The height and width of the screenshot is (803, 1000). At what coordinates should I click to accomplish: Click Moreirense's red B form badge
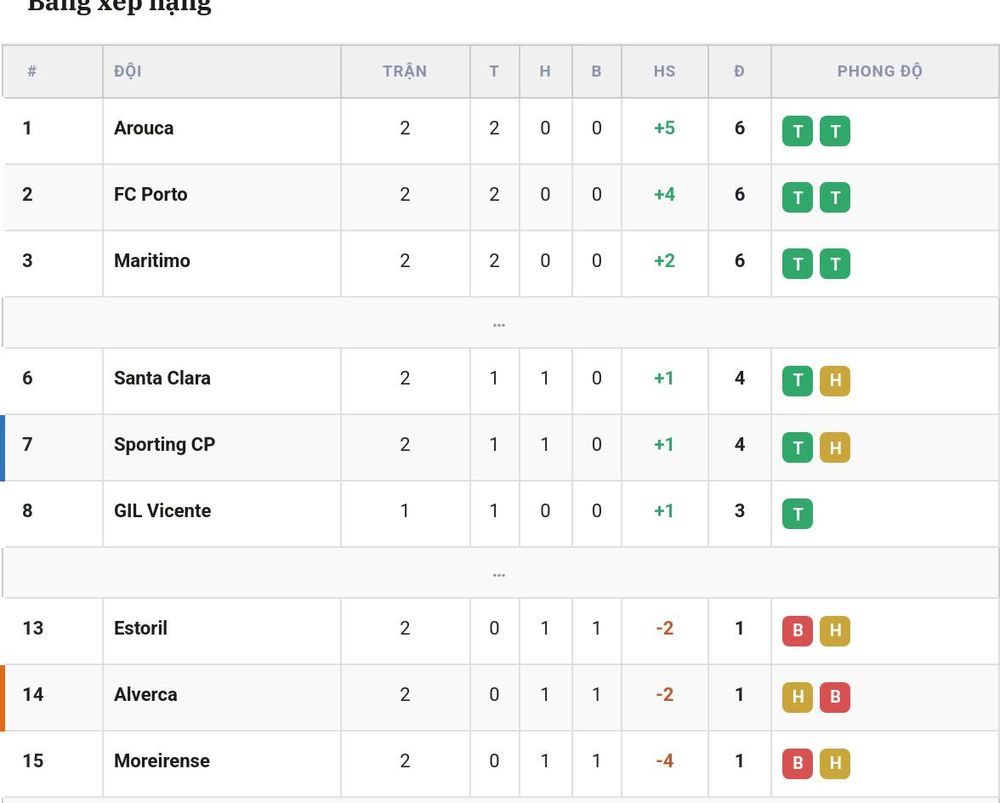(x=797, y=763)
